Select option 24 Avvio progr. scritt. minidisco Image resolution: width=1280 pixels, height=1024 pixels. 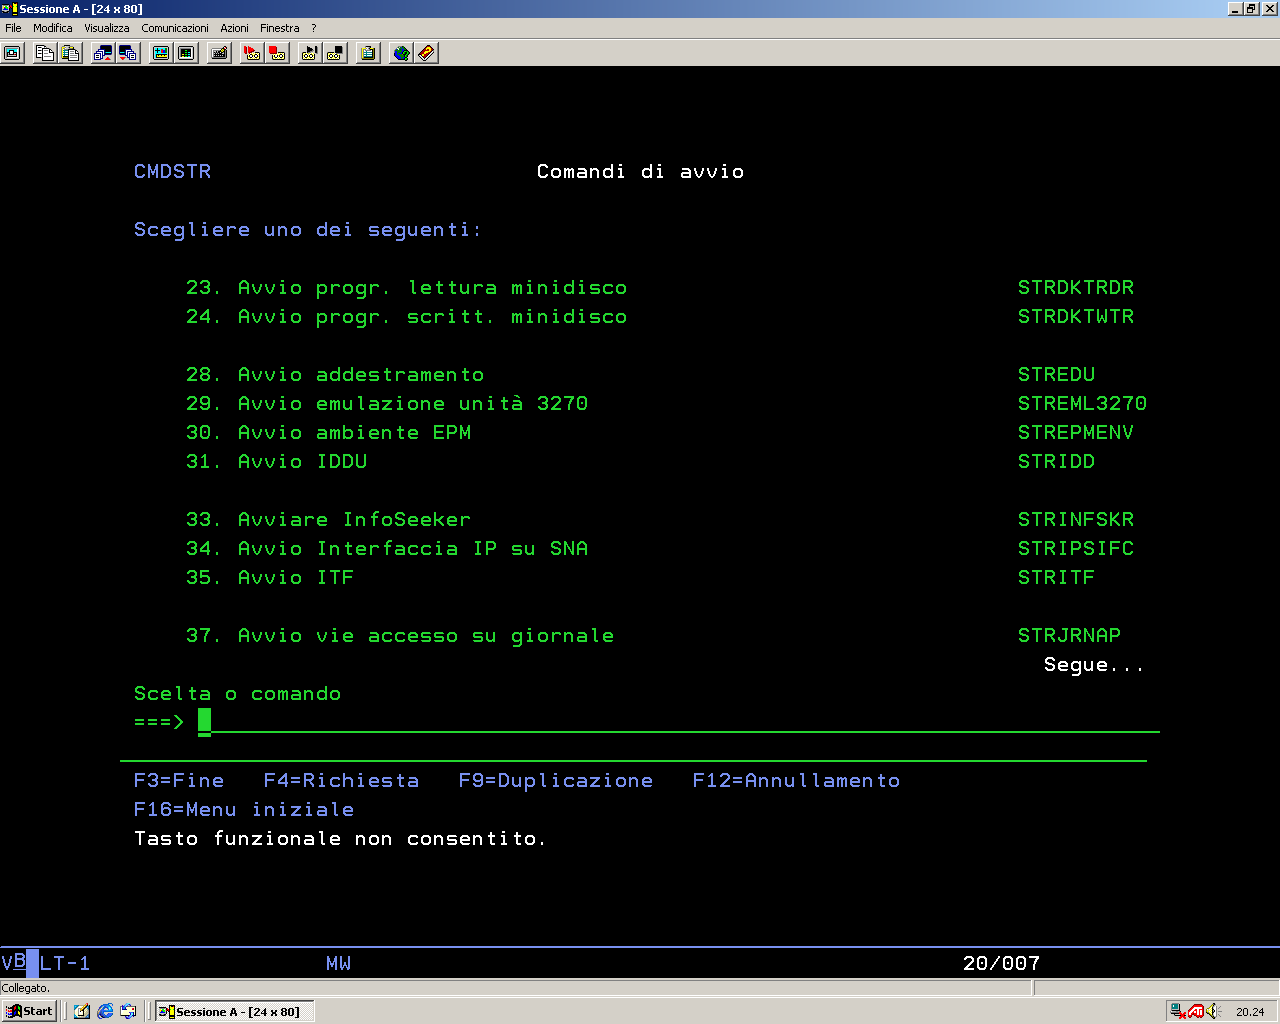tap(407, 317)
